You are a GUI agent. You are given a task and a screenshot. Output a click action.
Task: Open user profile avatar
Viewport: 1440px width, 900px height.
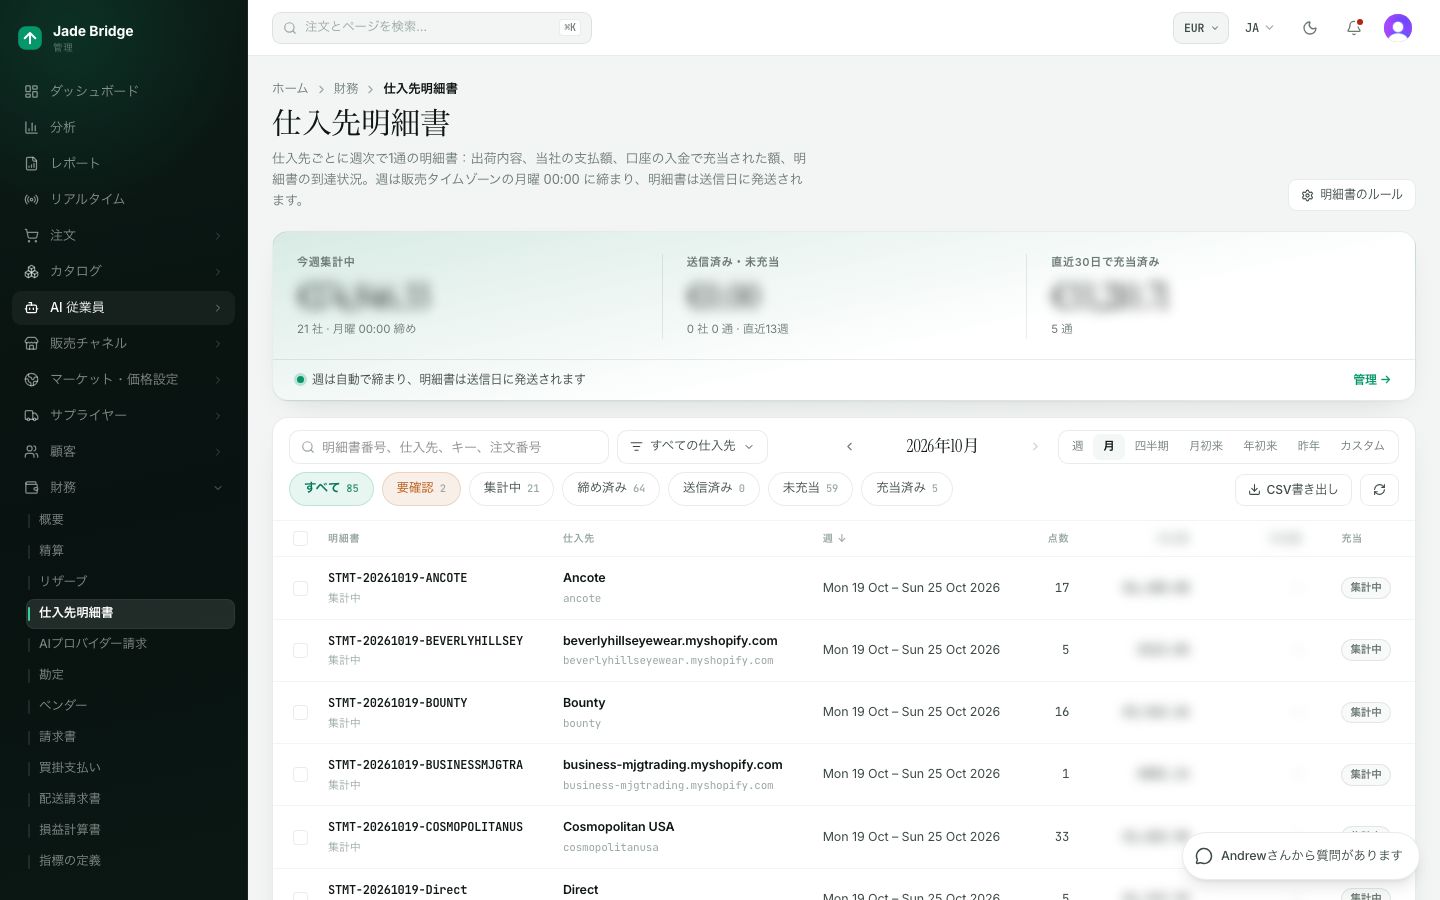(x=1398, y=28)
